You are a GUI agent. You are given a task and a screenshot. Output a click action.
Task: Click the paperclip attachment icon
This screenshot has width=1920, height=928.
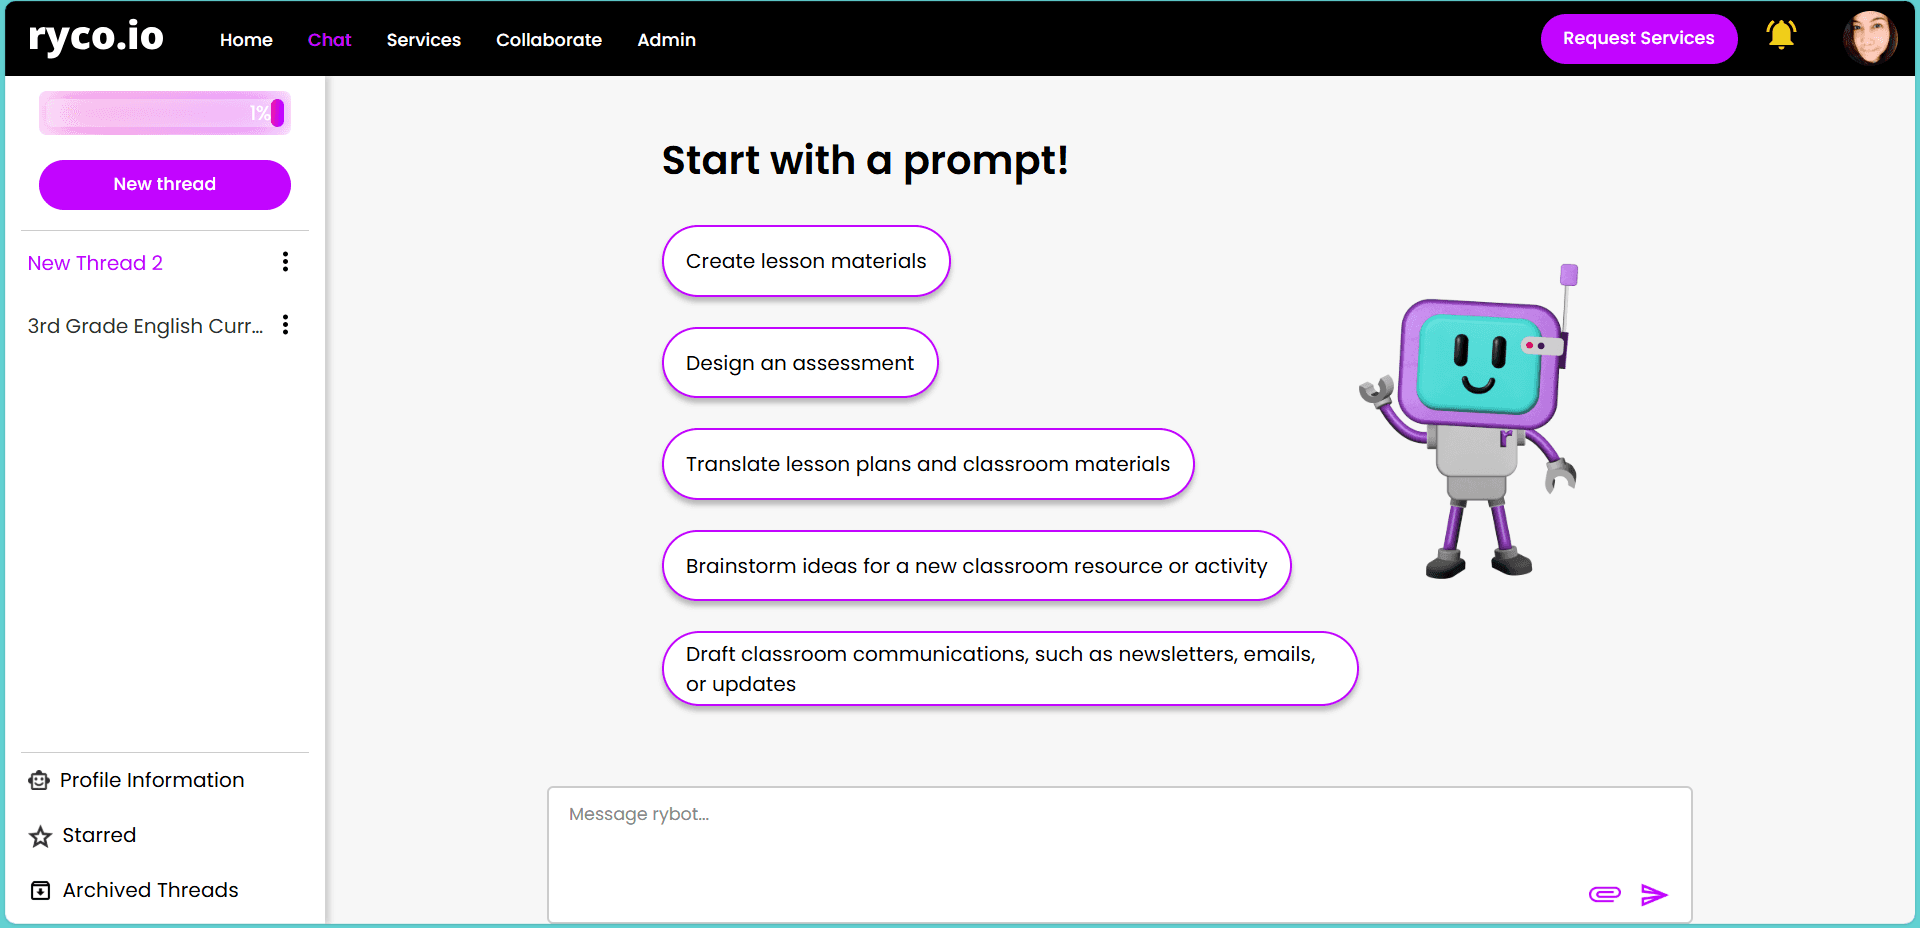pos(1604,894)
